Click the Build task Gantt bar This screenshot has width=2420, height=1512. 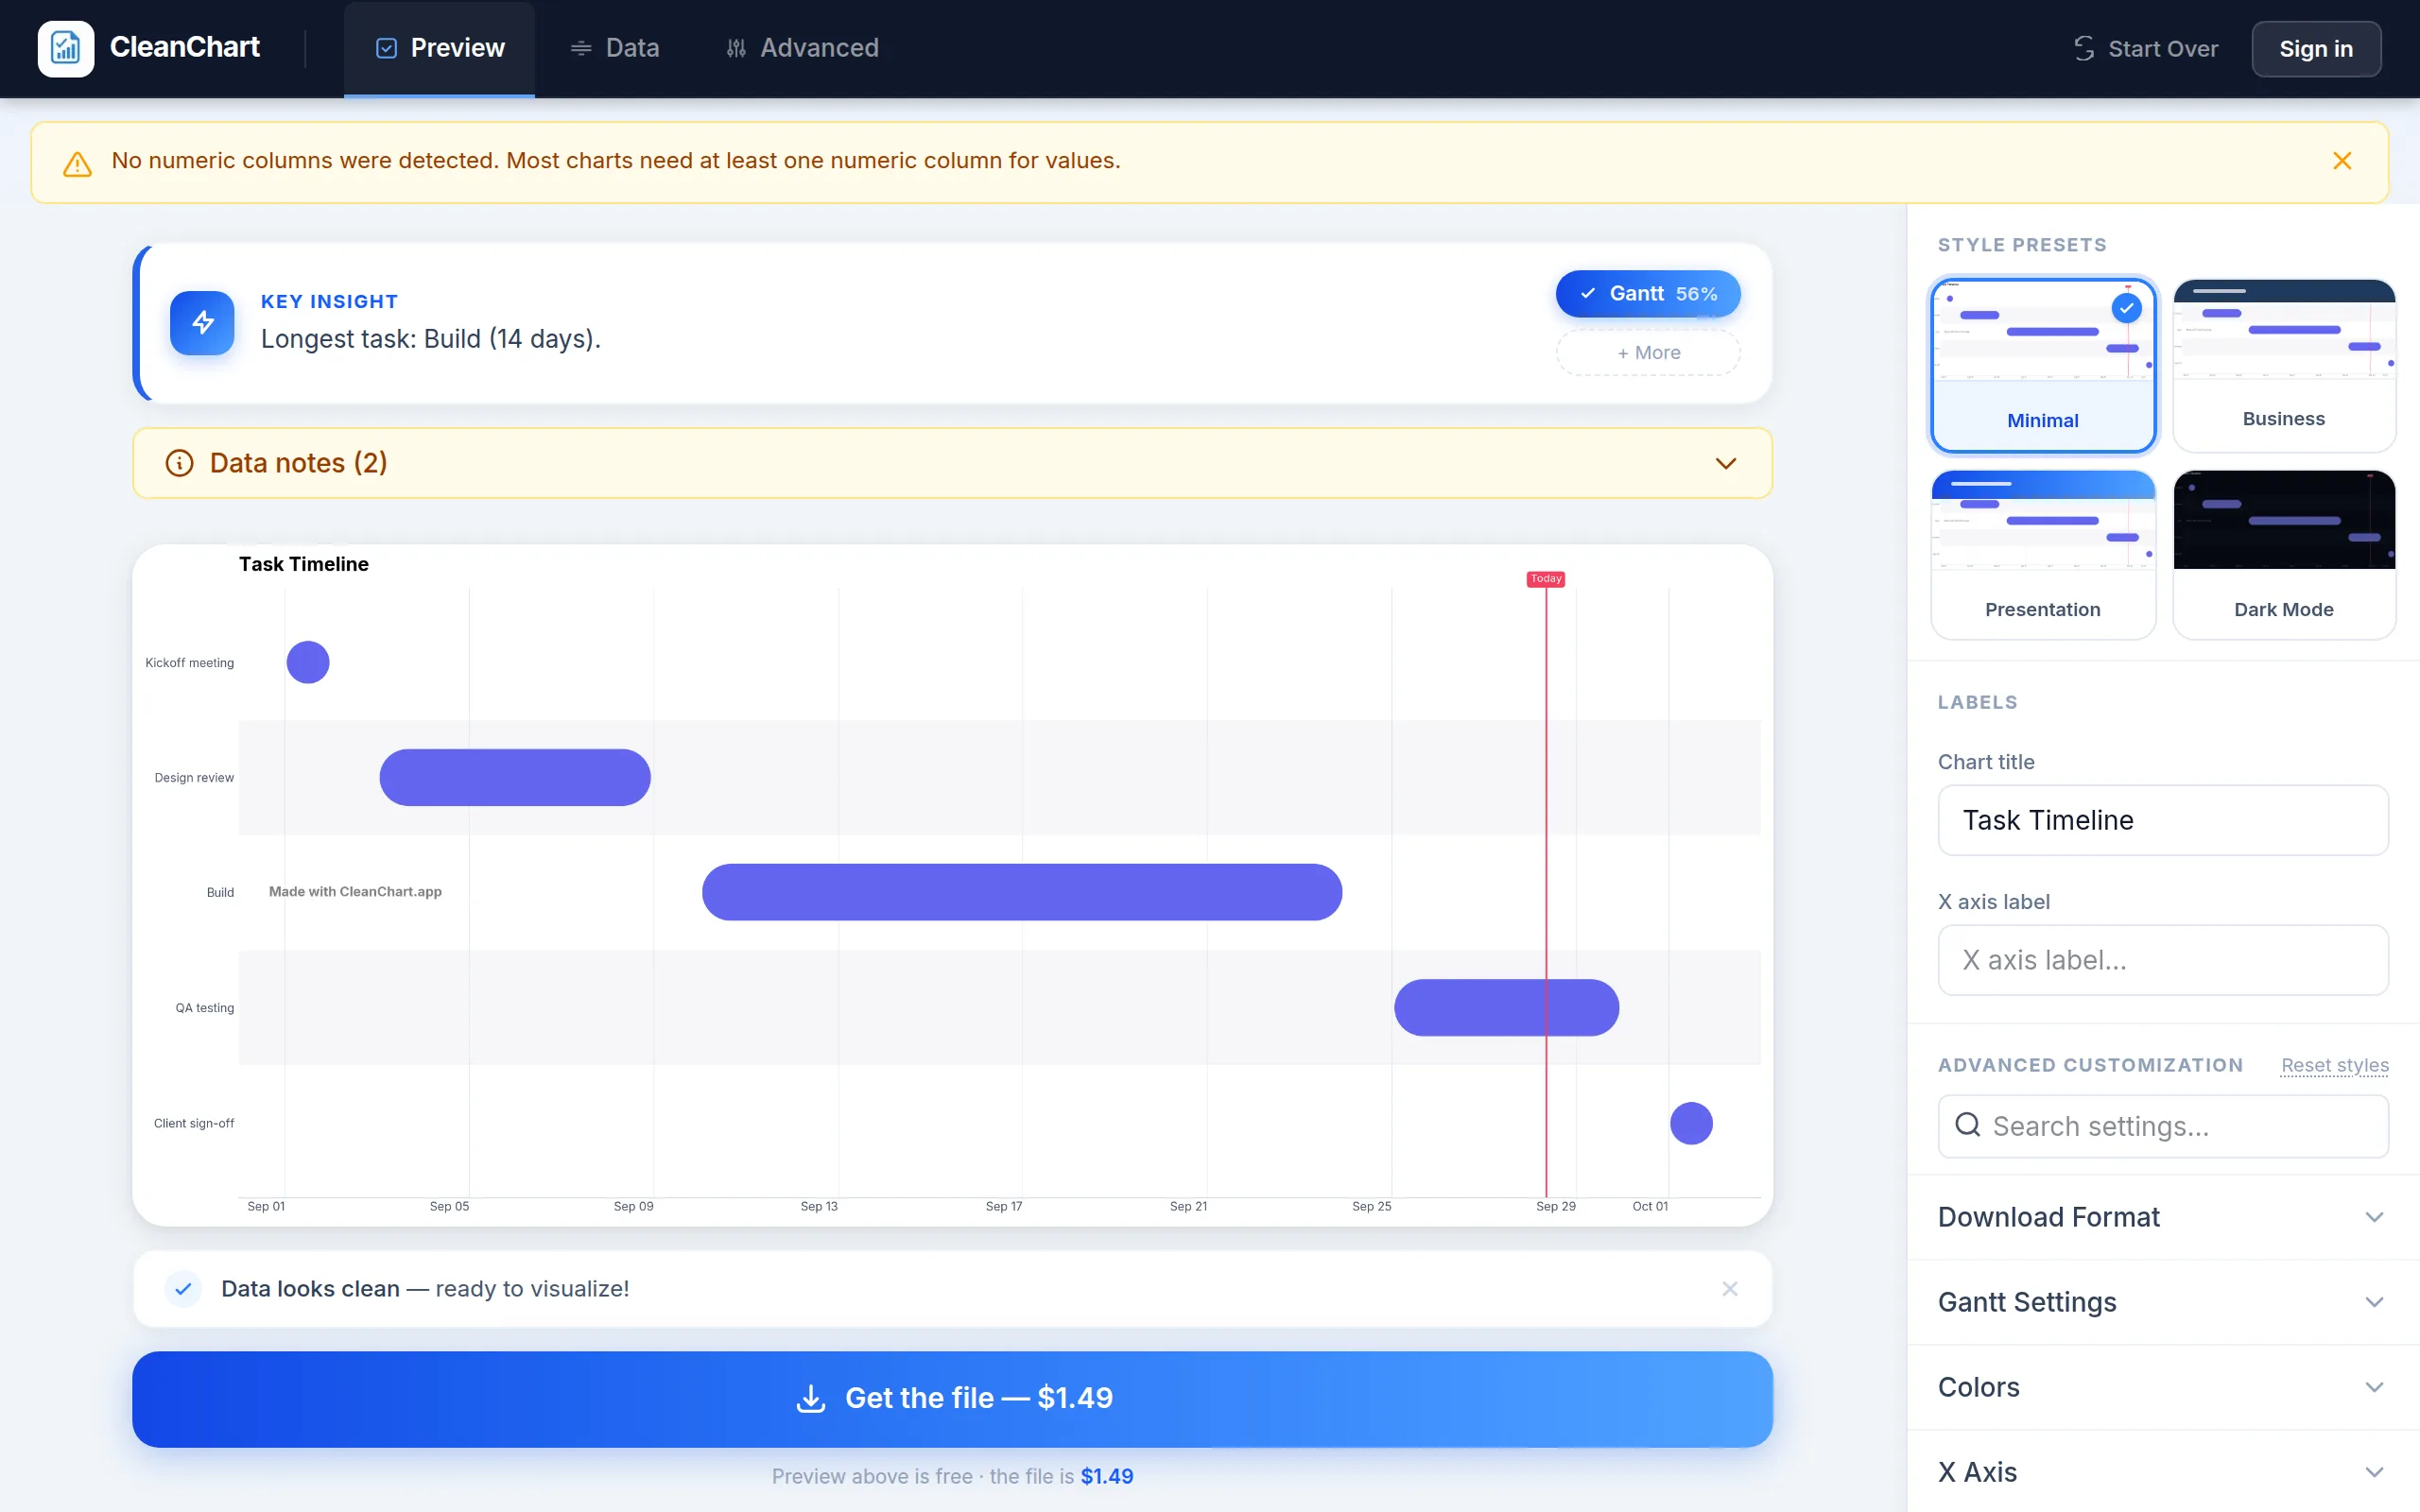coord(1022,892)
